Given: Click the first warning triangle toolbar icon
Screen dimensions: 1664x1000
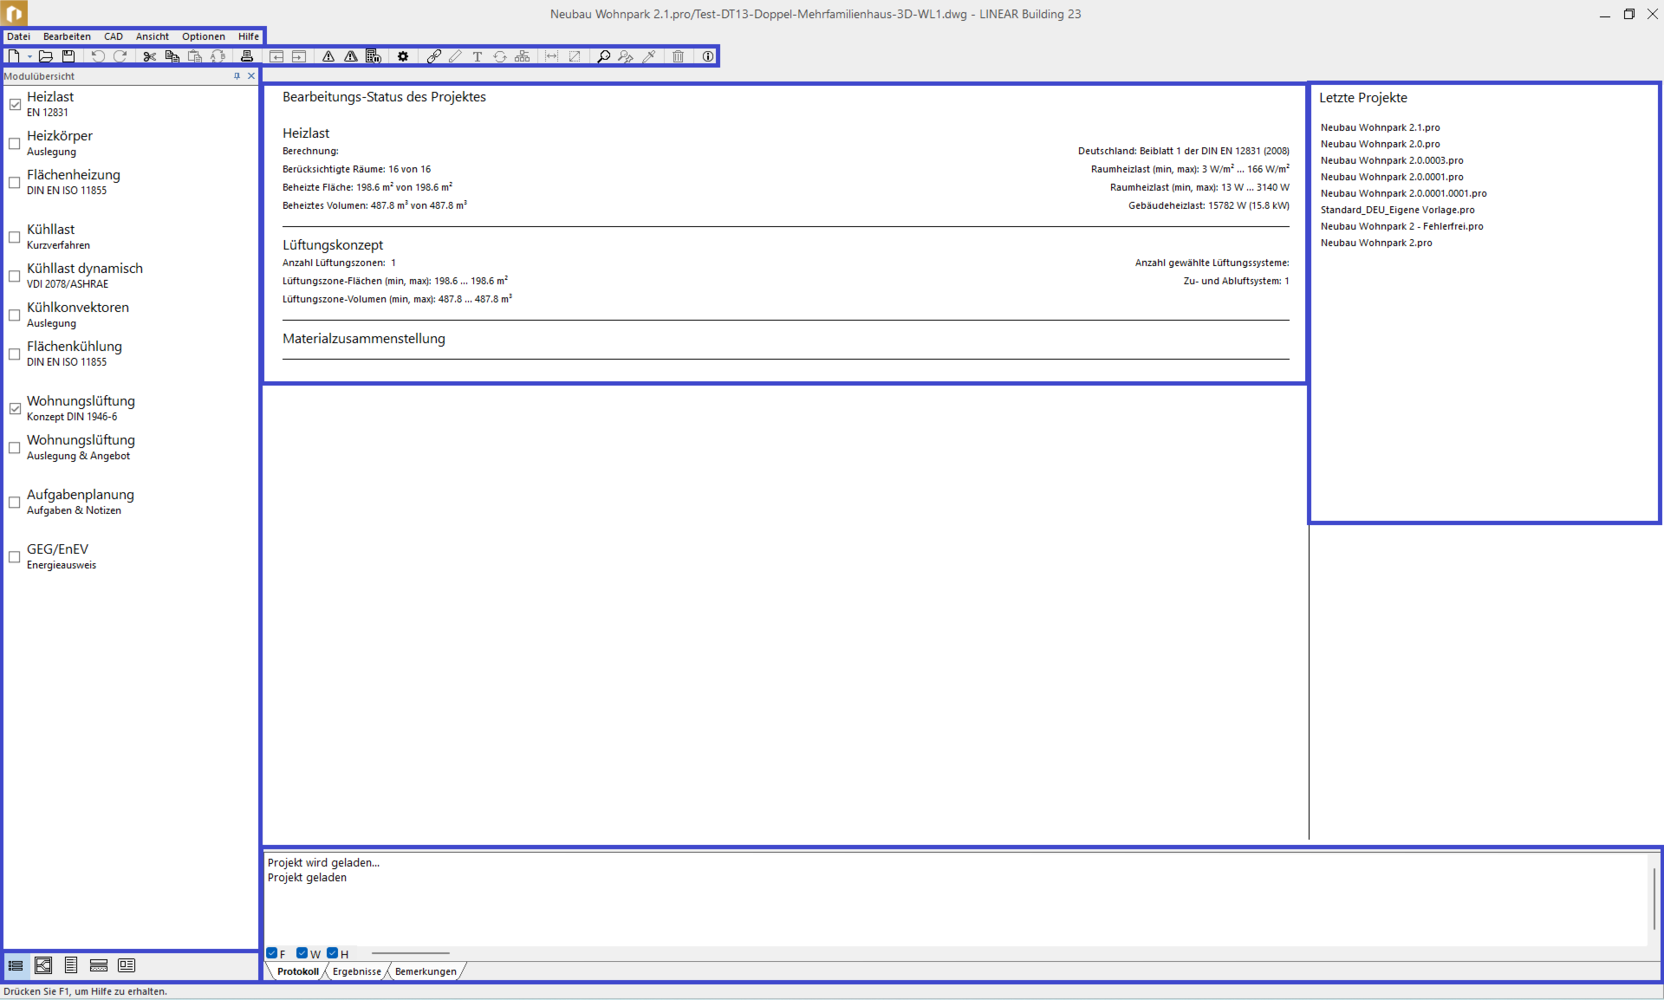Looking at the screenshot, I should click(328, 57).
